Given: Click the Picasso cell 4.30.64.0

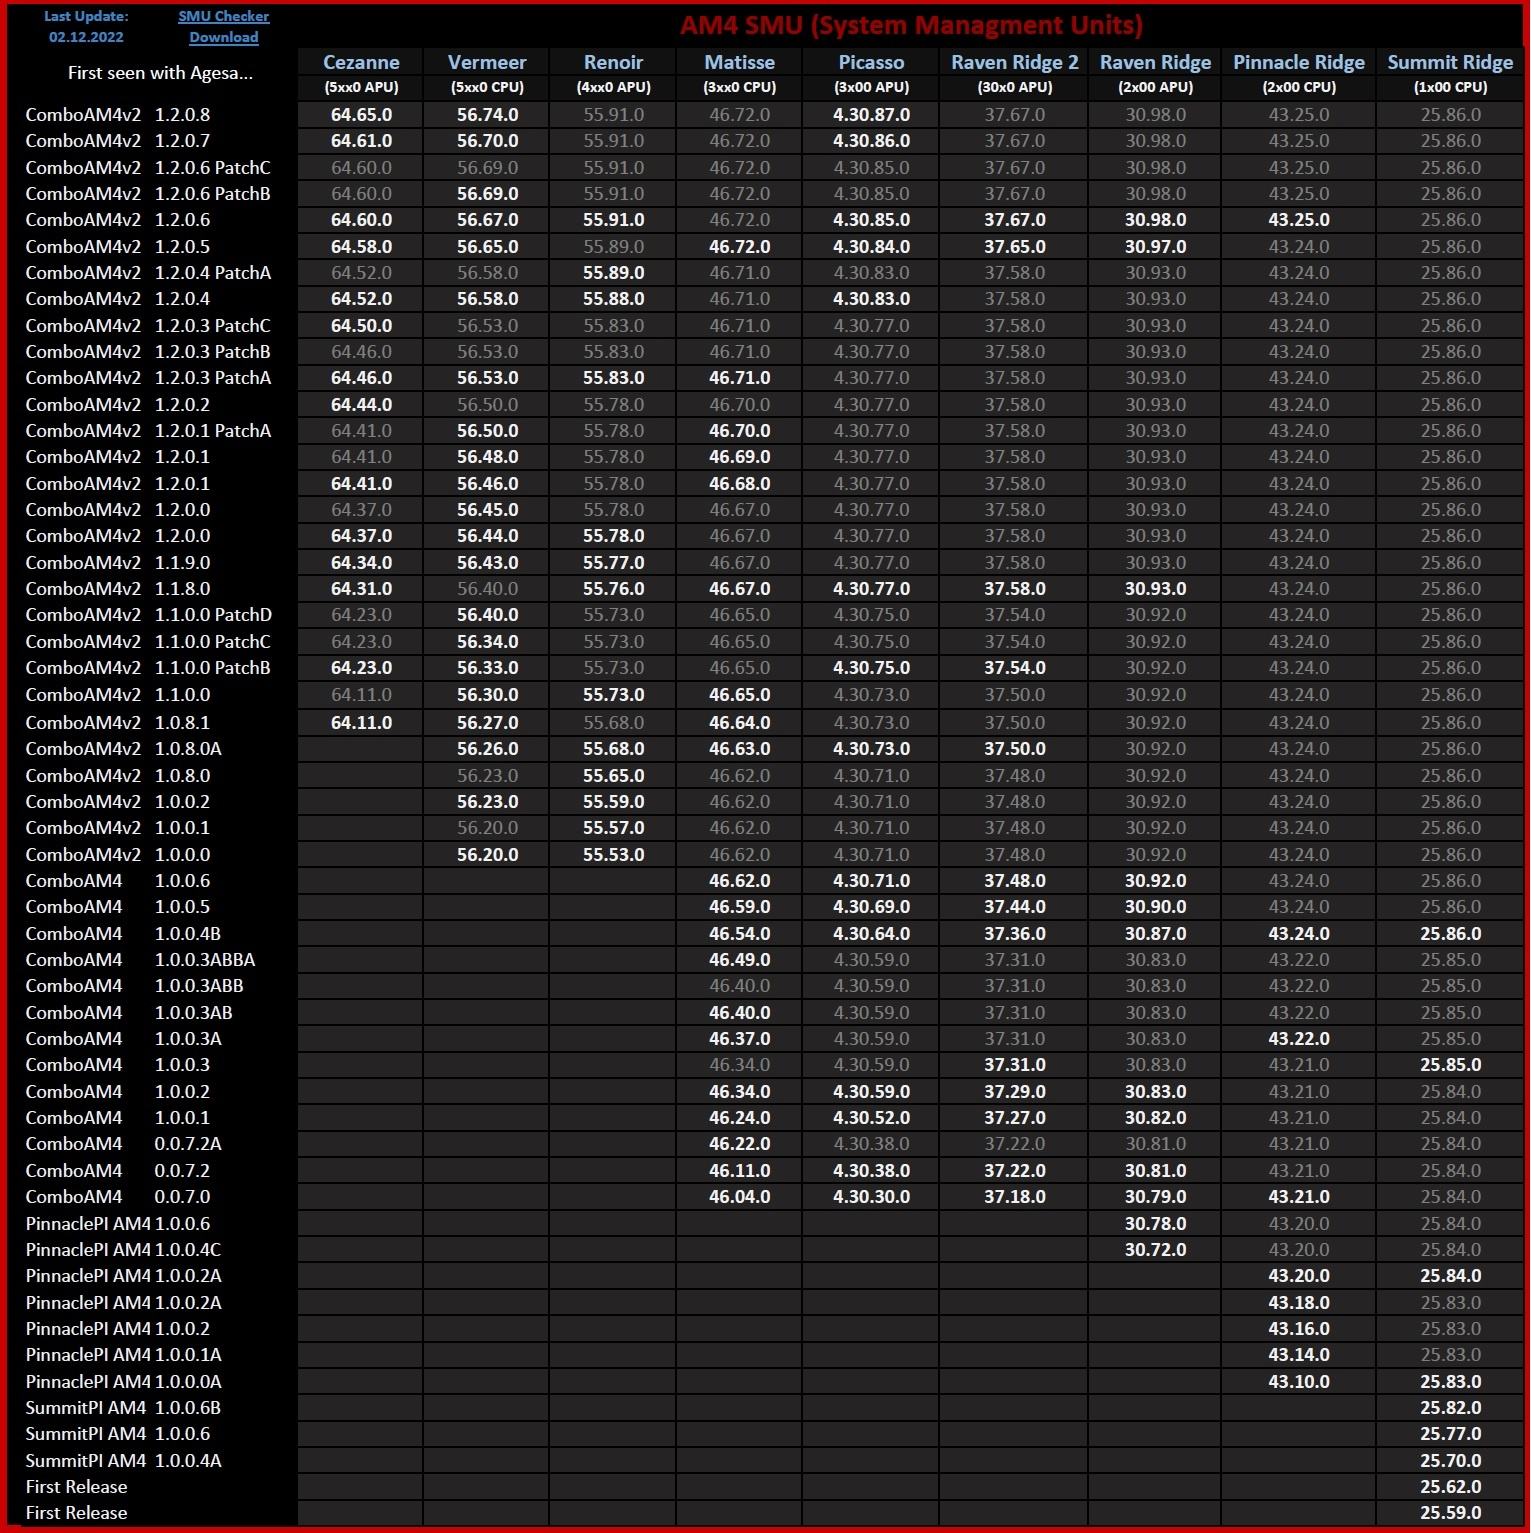Looking at the screenshot, I should tap(871, 933).
